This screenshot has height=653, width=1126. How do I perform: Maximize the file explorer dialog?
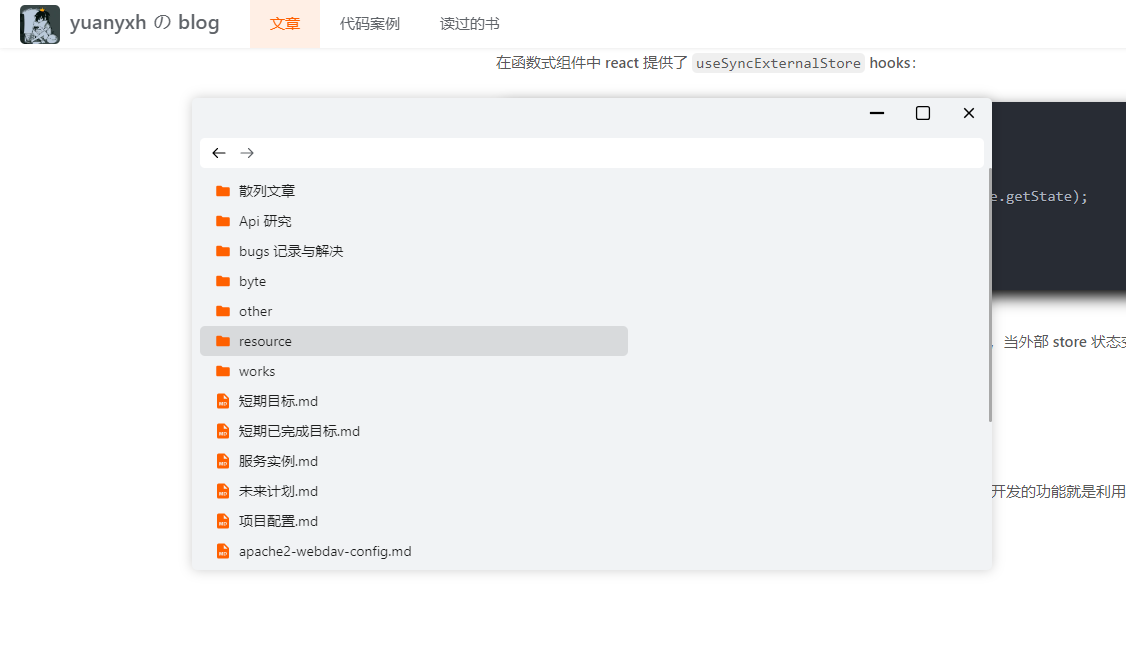point(923,114)
